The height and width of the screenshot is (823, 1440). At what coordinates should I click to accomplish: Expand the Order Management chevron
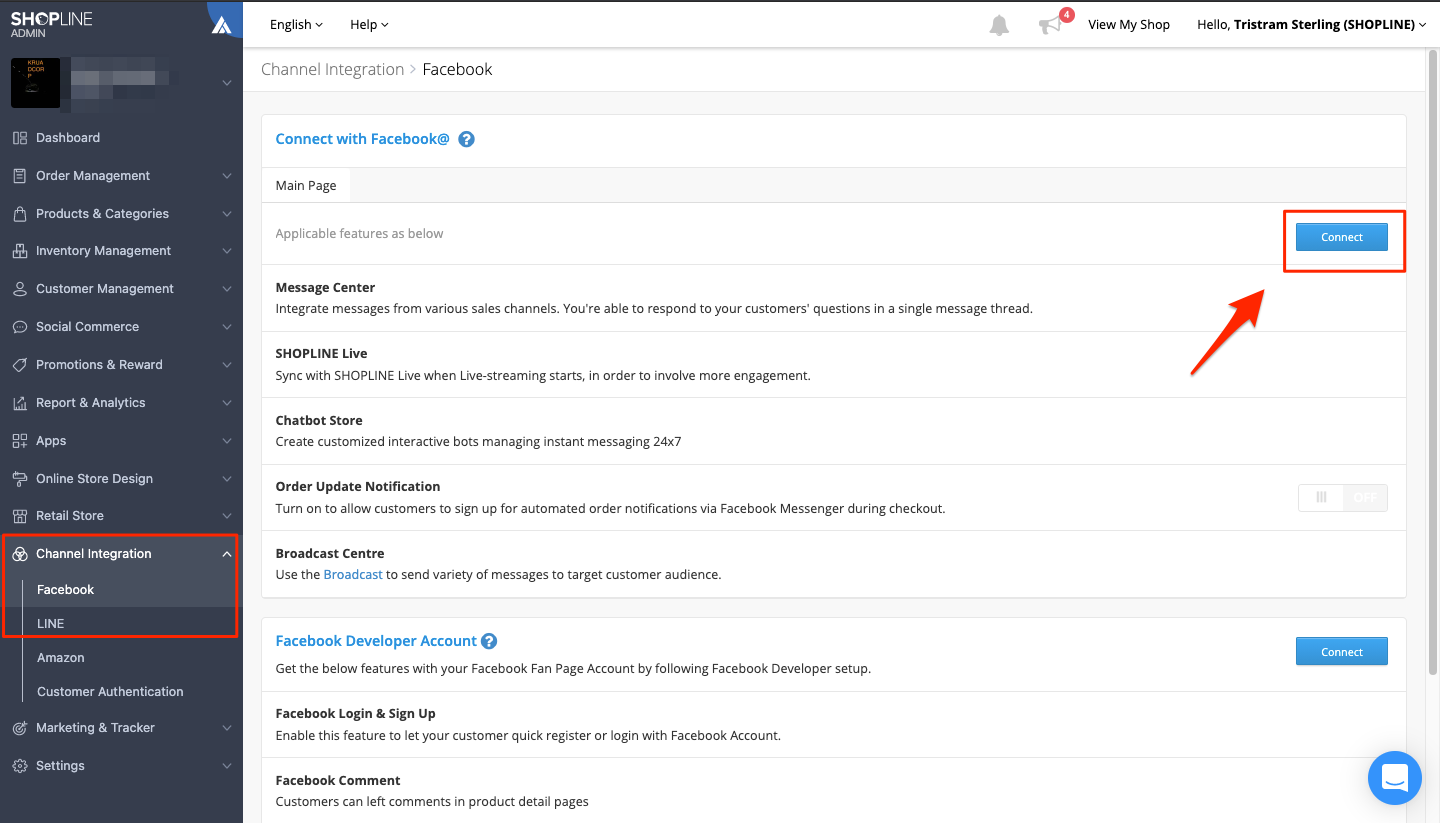(226, 176)
